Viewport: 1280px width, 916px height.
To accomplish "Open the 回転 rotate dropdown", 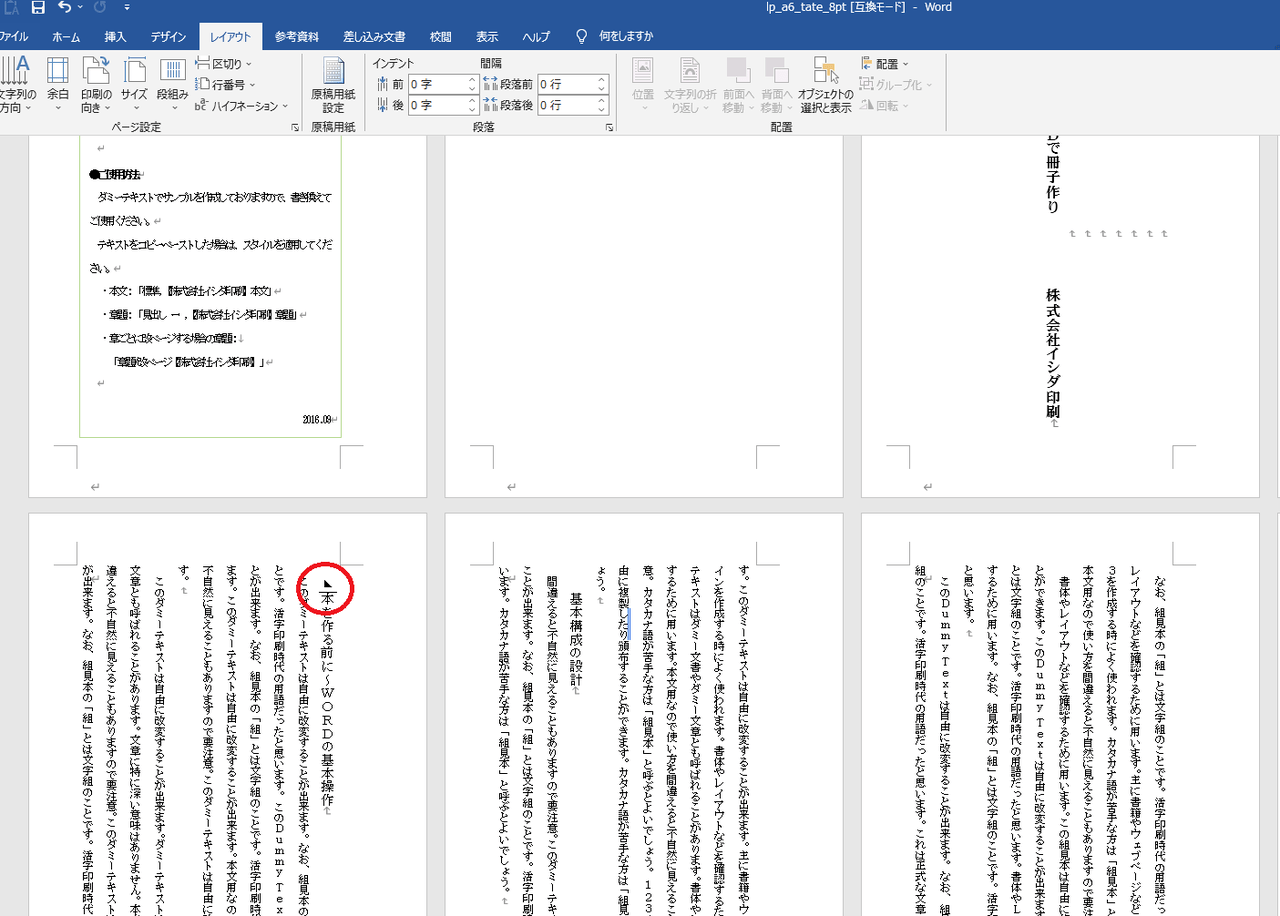I will click(x=885, y=106).
